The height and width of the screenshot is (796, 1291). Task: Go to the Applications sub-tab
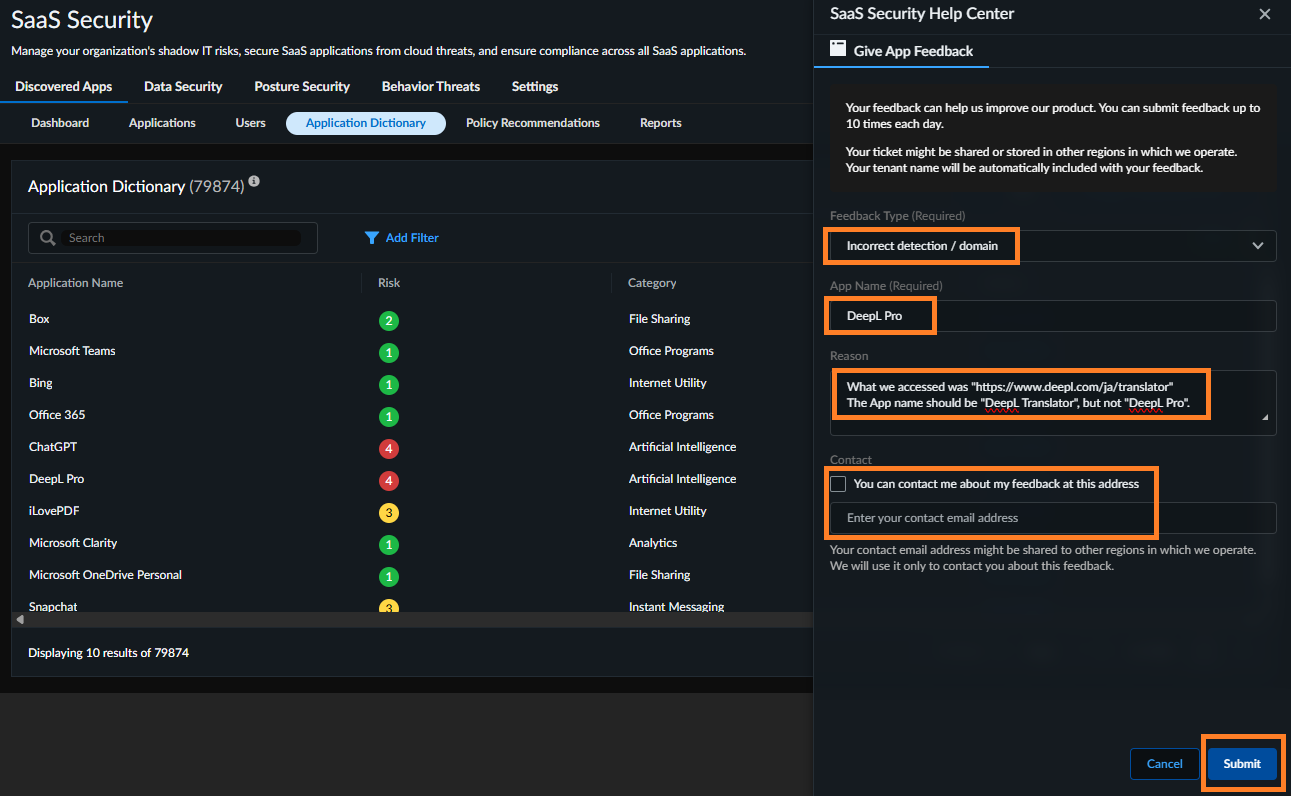pyautogui.click(x=162, y=123)
